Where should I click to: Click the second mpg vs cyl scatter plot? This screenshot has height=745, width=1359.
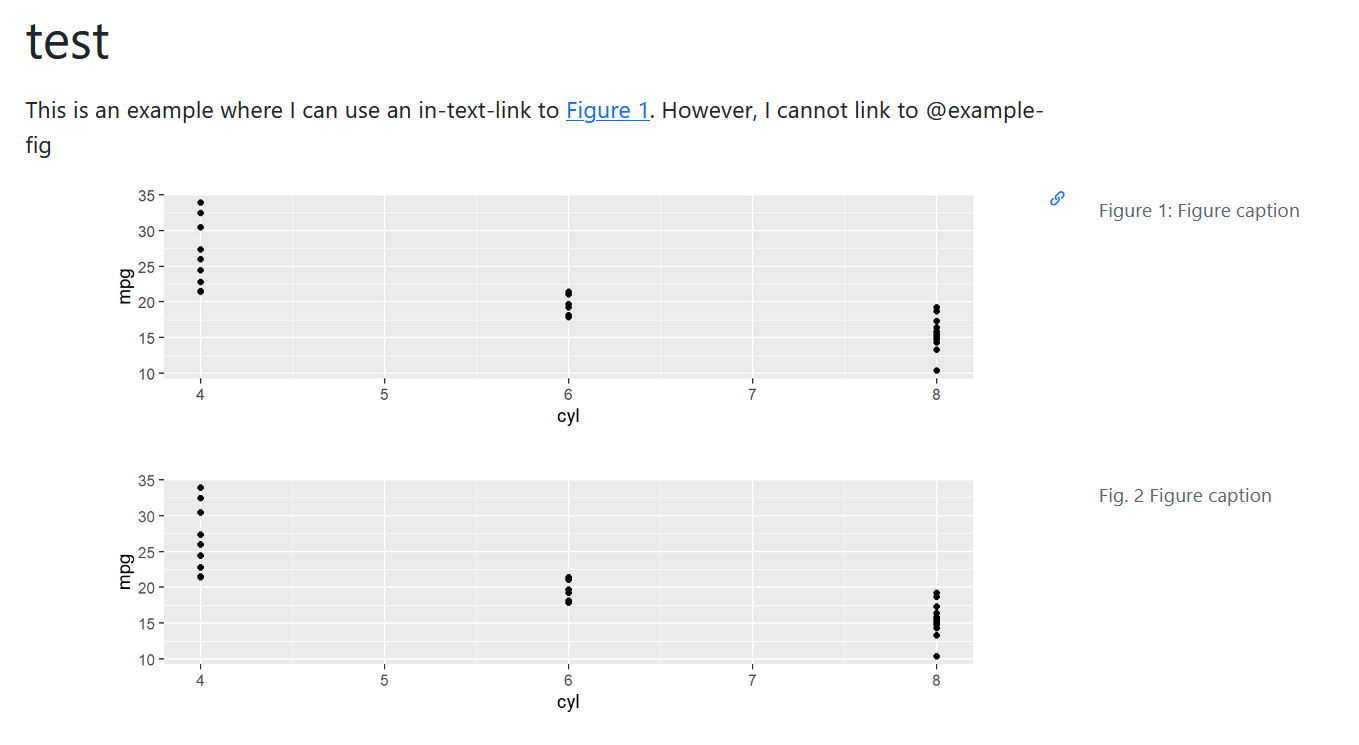(545, 591)
